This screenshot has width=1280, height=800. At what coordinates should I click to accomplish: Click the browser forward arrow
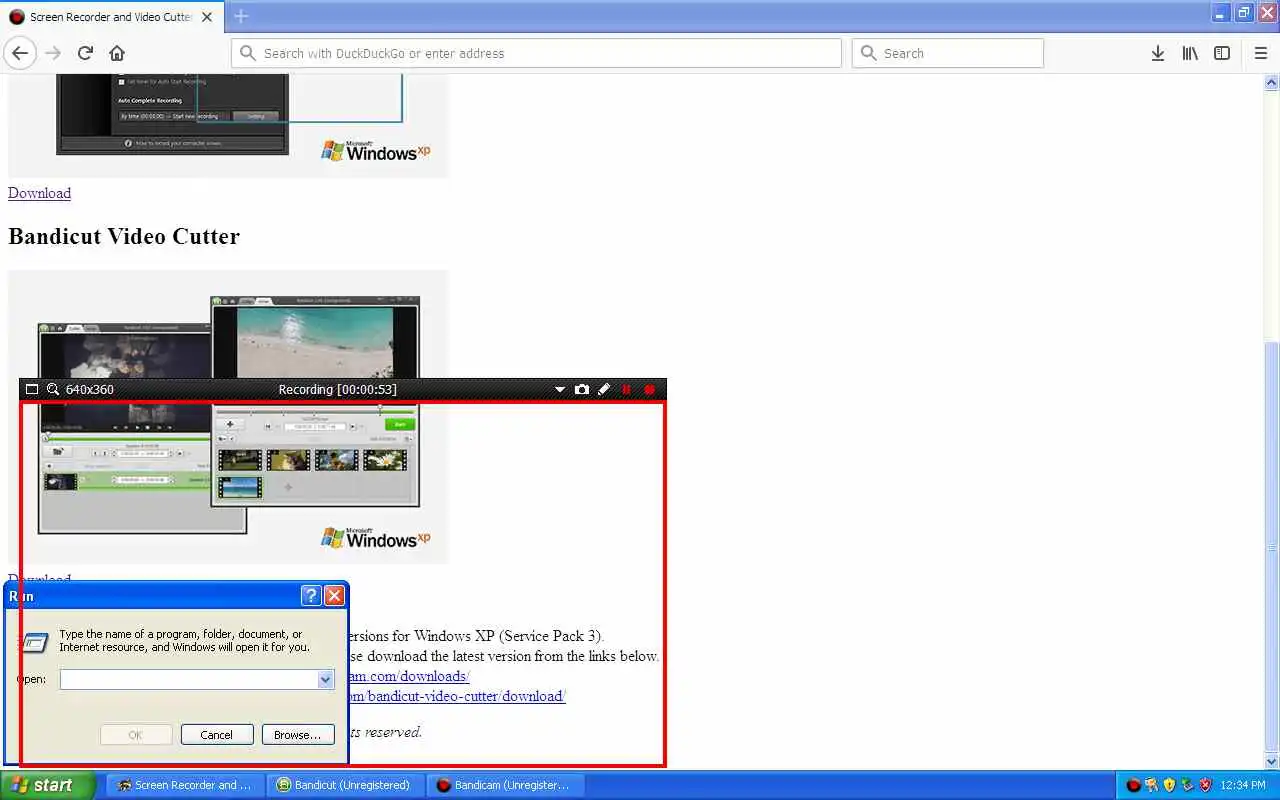click(53, 53)
